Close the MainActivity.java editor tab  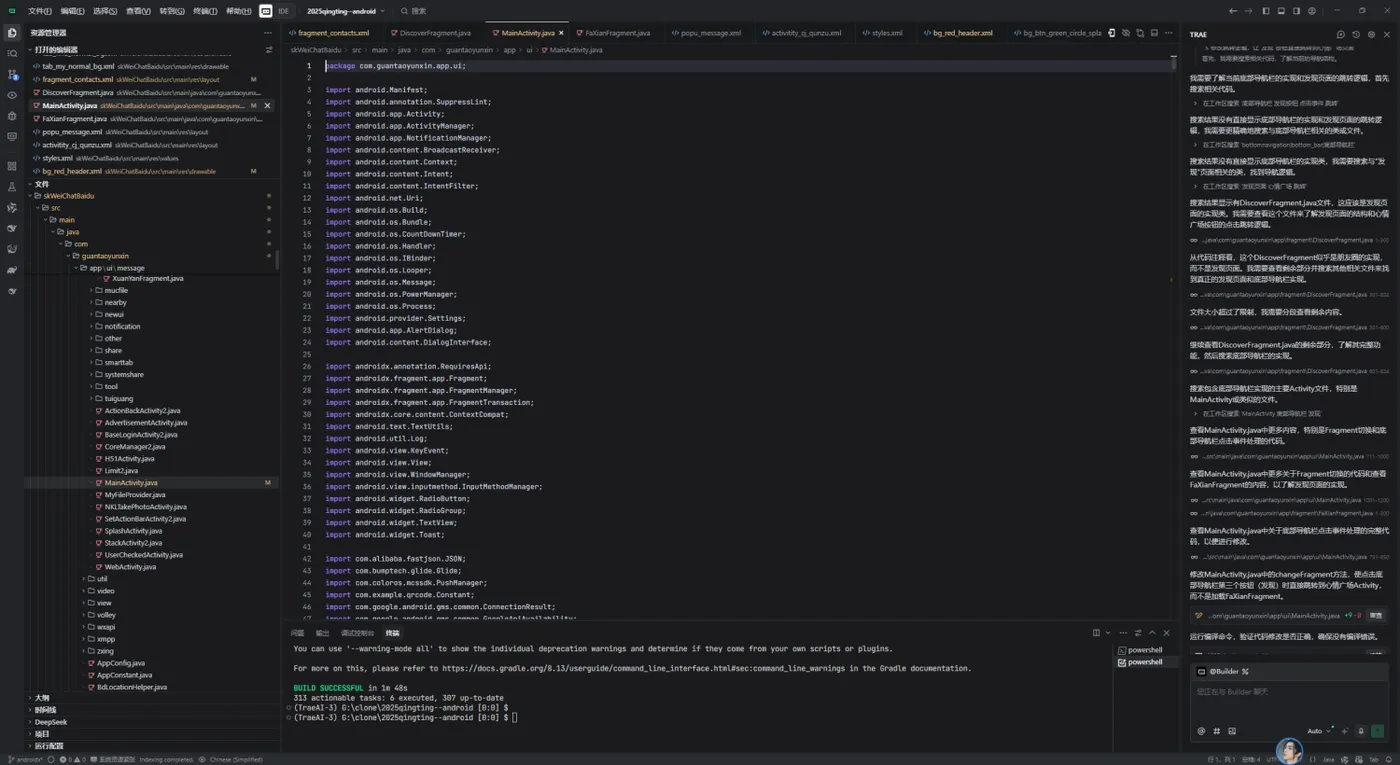562,33
